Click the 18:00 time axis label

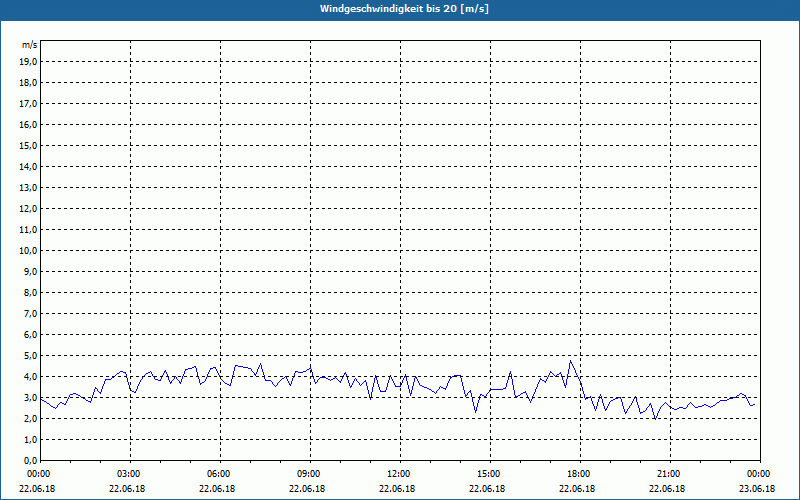click(580, 474)
